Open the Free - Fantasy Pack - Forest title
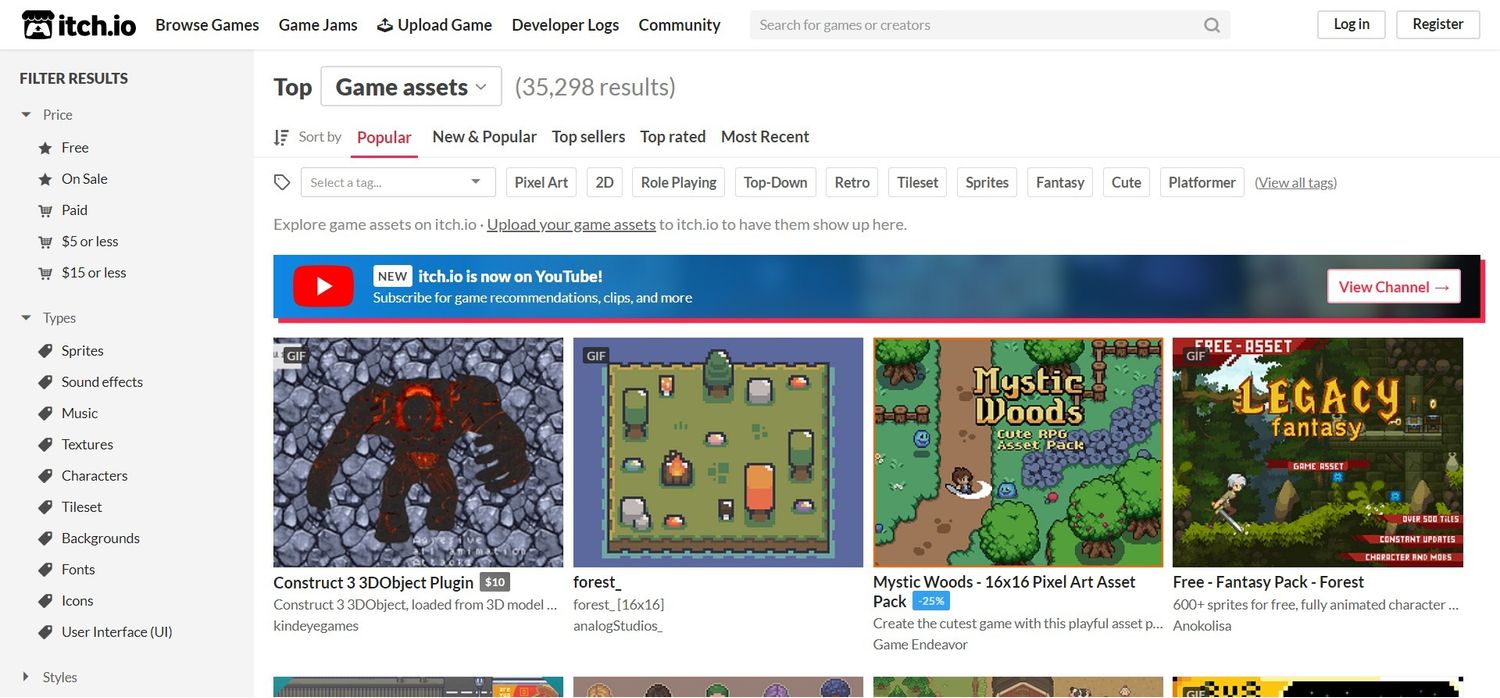This screenshot has width=1500, height=698. [x=1269, y=582]
